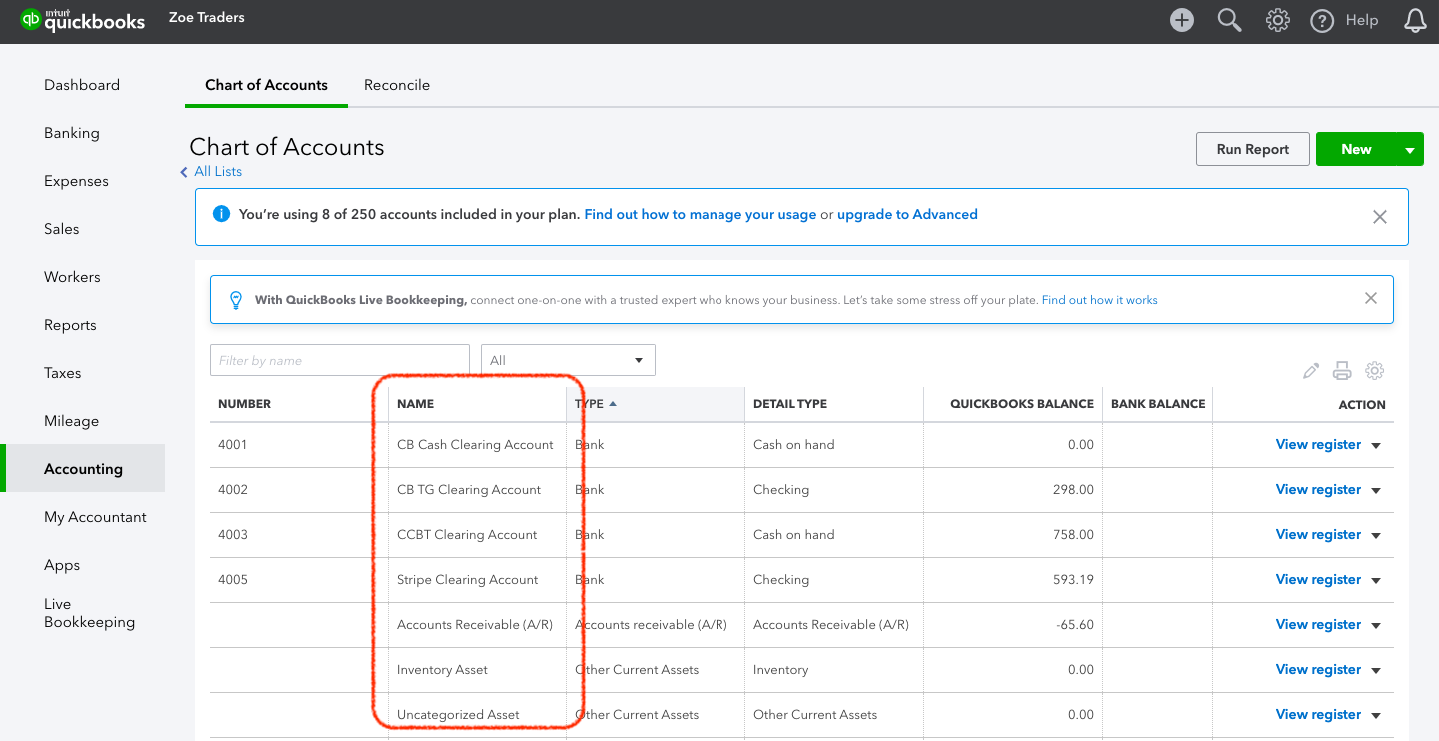The width and height of the screenshot is (1439, 741).
Task: Click the Filter by name input field
Action: point(339,360)
